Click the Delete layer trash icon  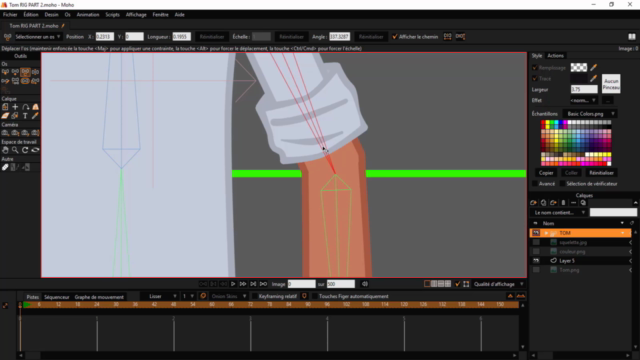563,203
